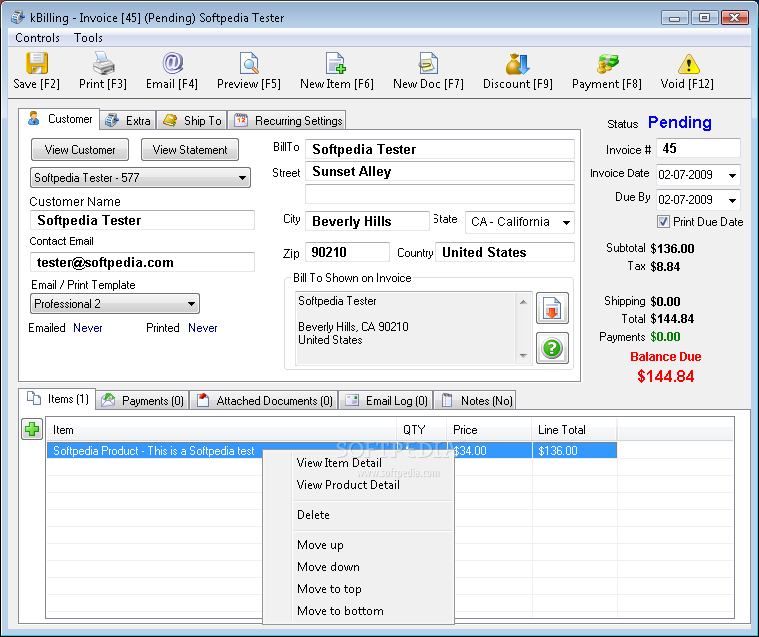Image resolution: width=759 pixels, height=637 pixels.
Task: Click the Price column header
Action: coord(489,430)
